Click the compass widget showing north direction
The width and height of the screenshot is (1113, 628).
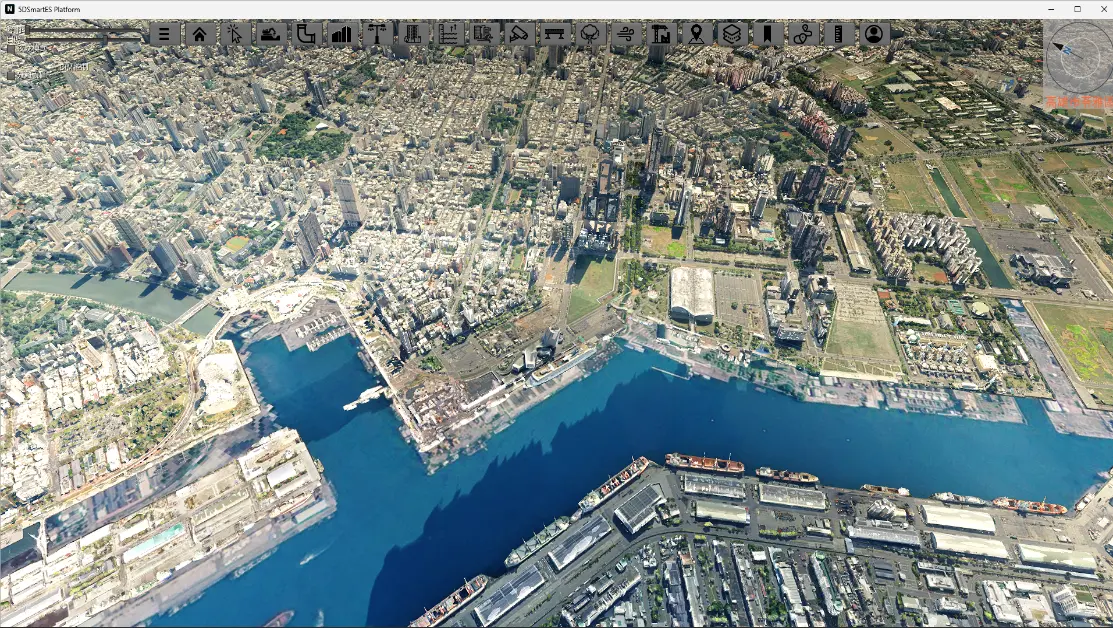click(1078, 57)
